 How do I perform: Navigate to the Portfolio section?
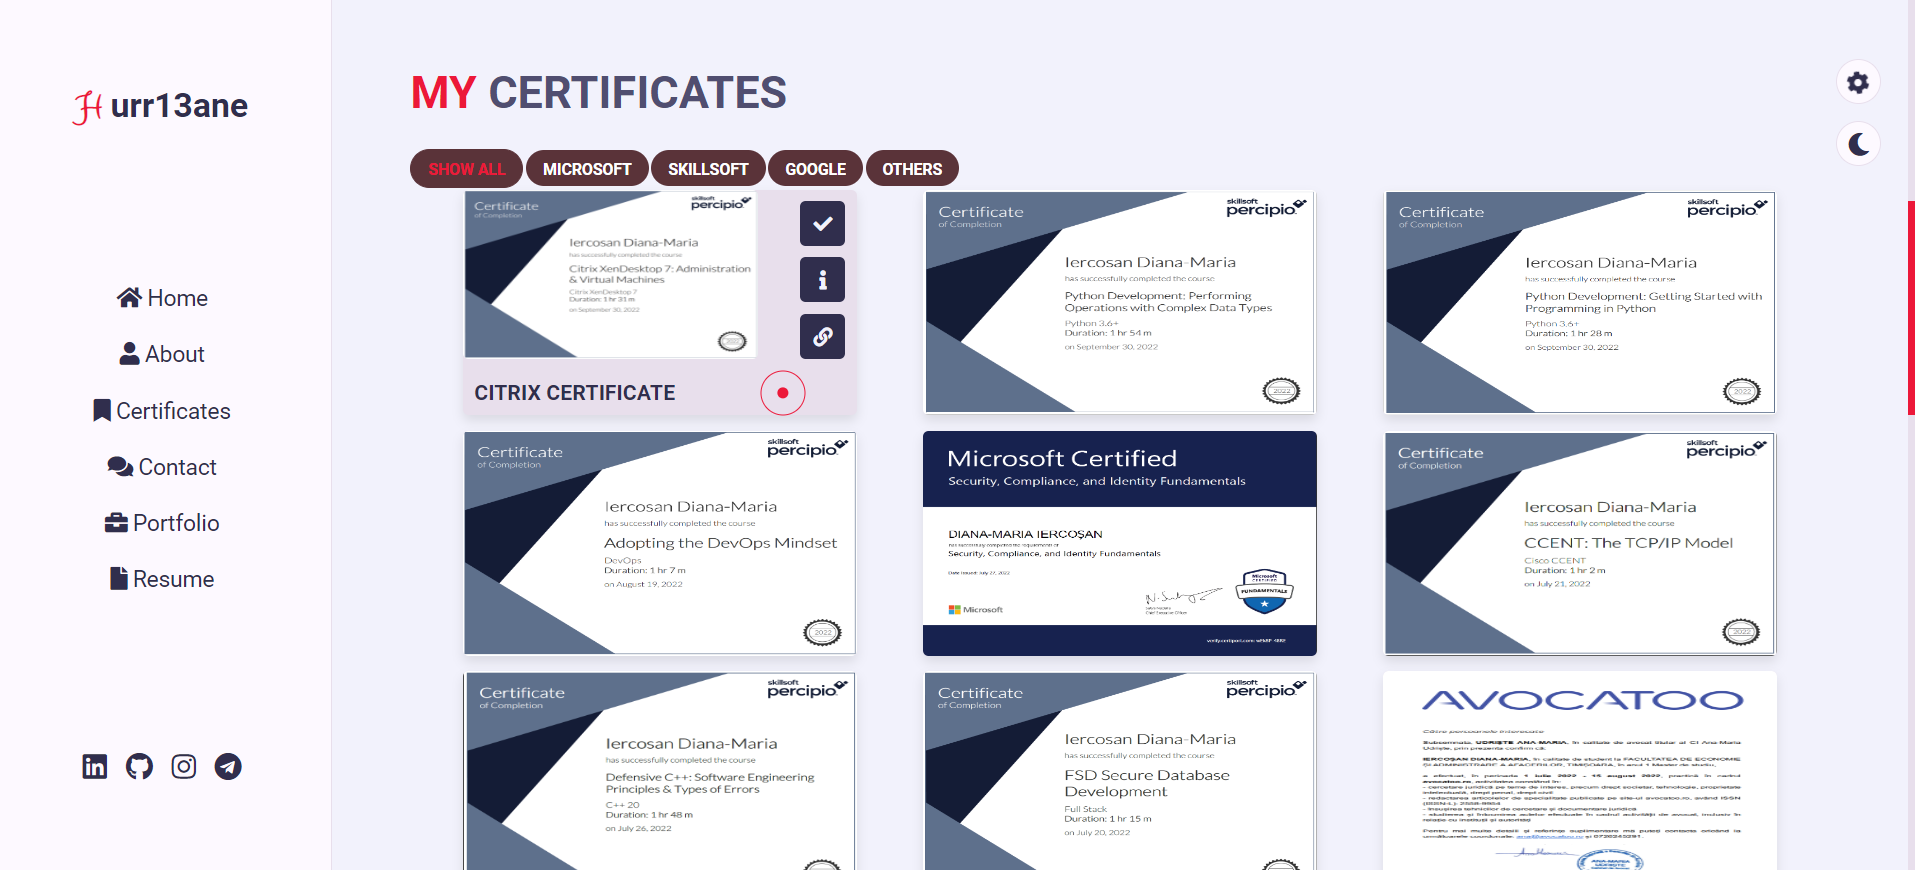[163, 523]
